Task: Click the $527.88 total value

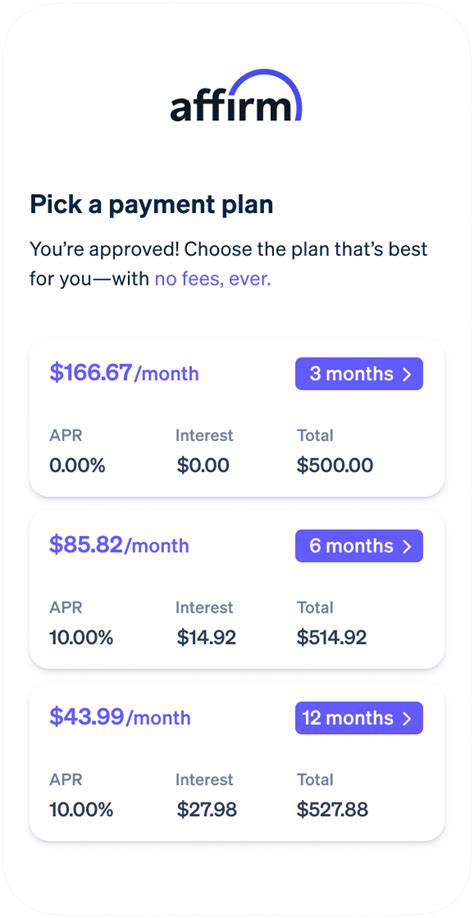Action: [332, 810]
